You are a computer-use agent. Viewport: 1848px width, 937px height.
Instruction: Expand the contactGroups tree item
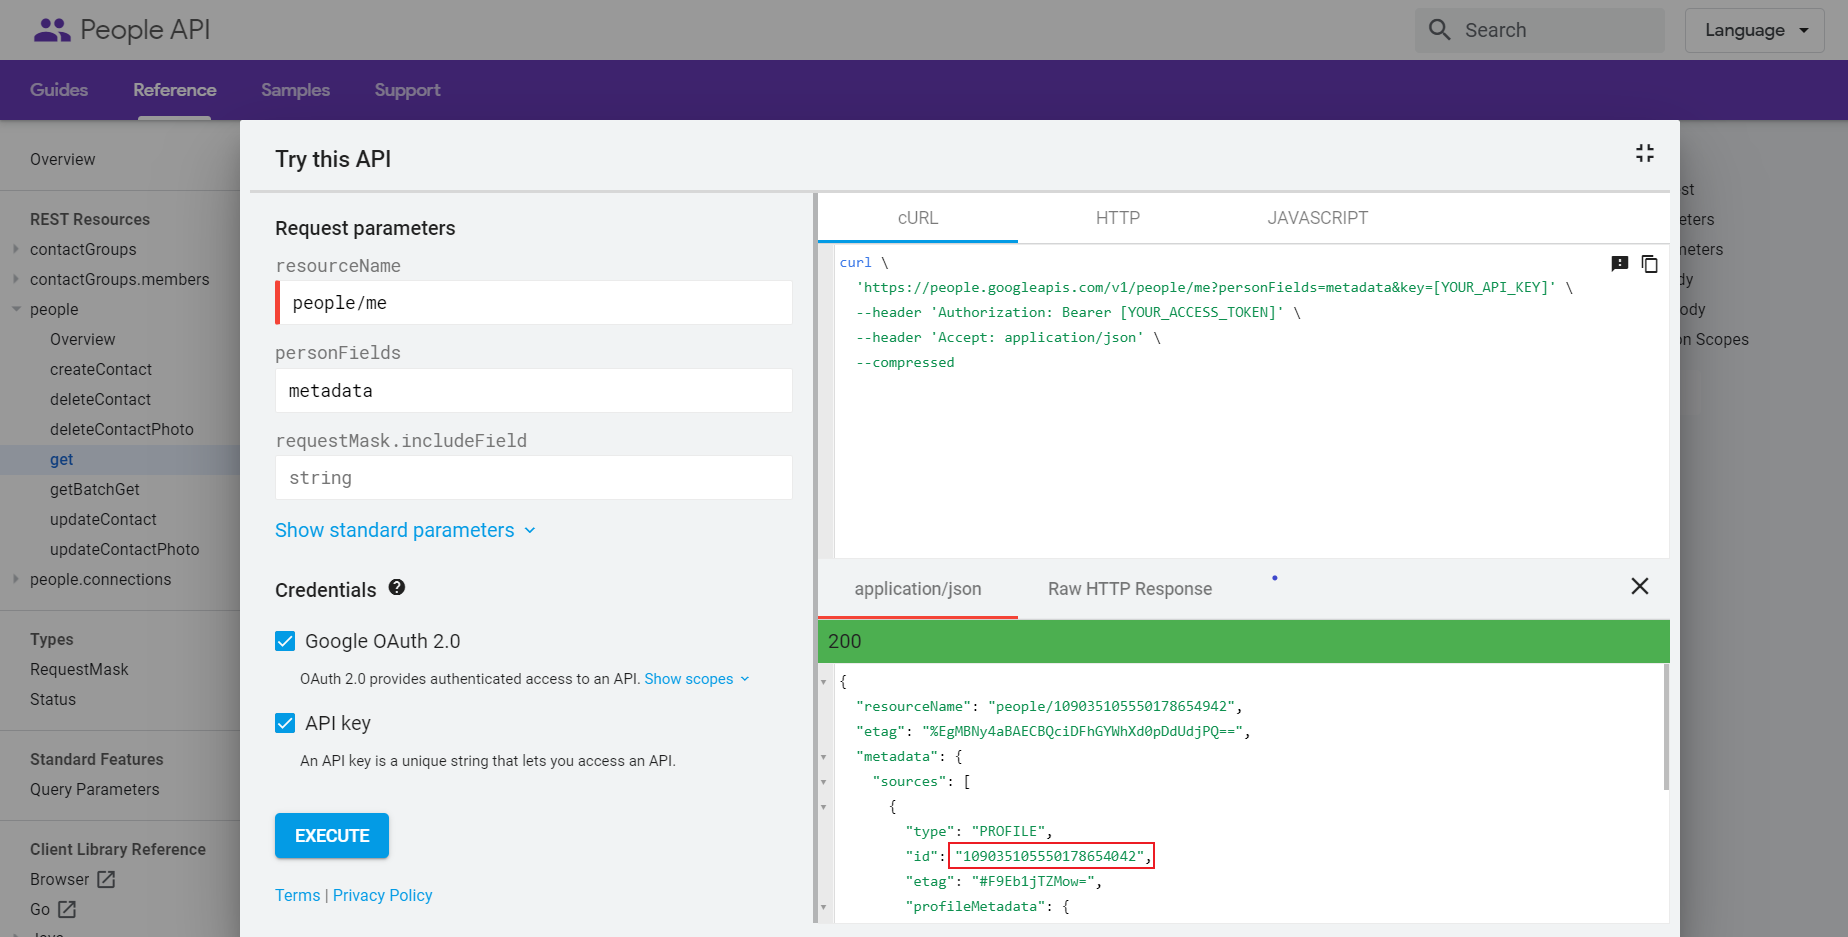tap(16, 249)
